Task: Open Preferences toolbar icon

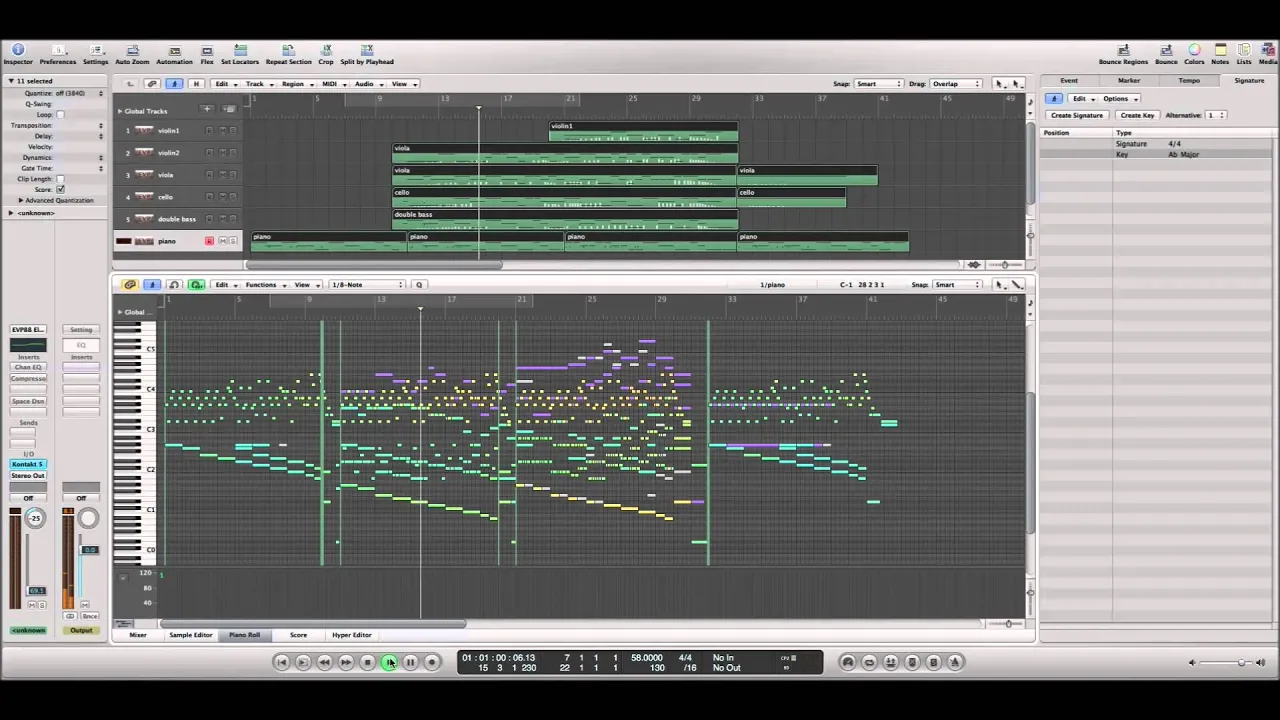Action: pos(57,54)
